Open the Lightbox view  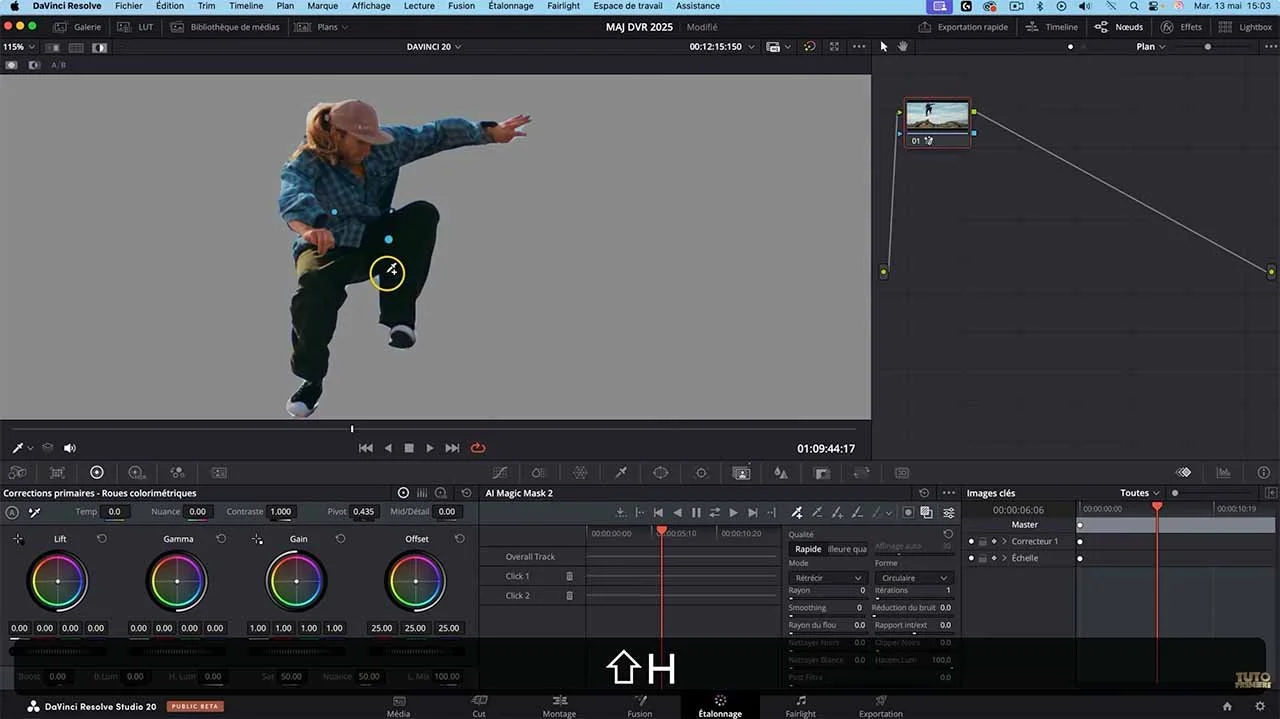[x=1246, y=27]
